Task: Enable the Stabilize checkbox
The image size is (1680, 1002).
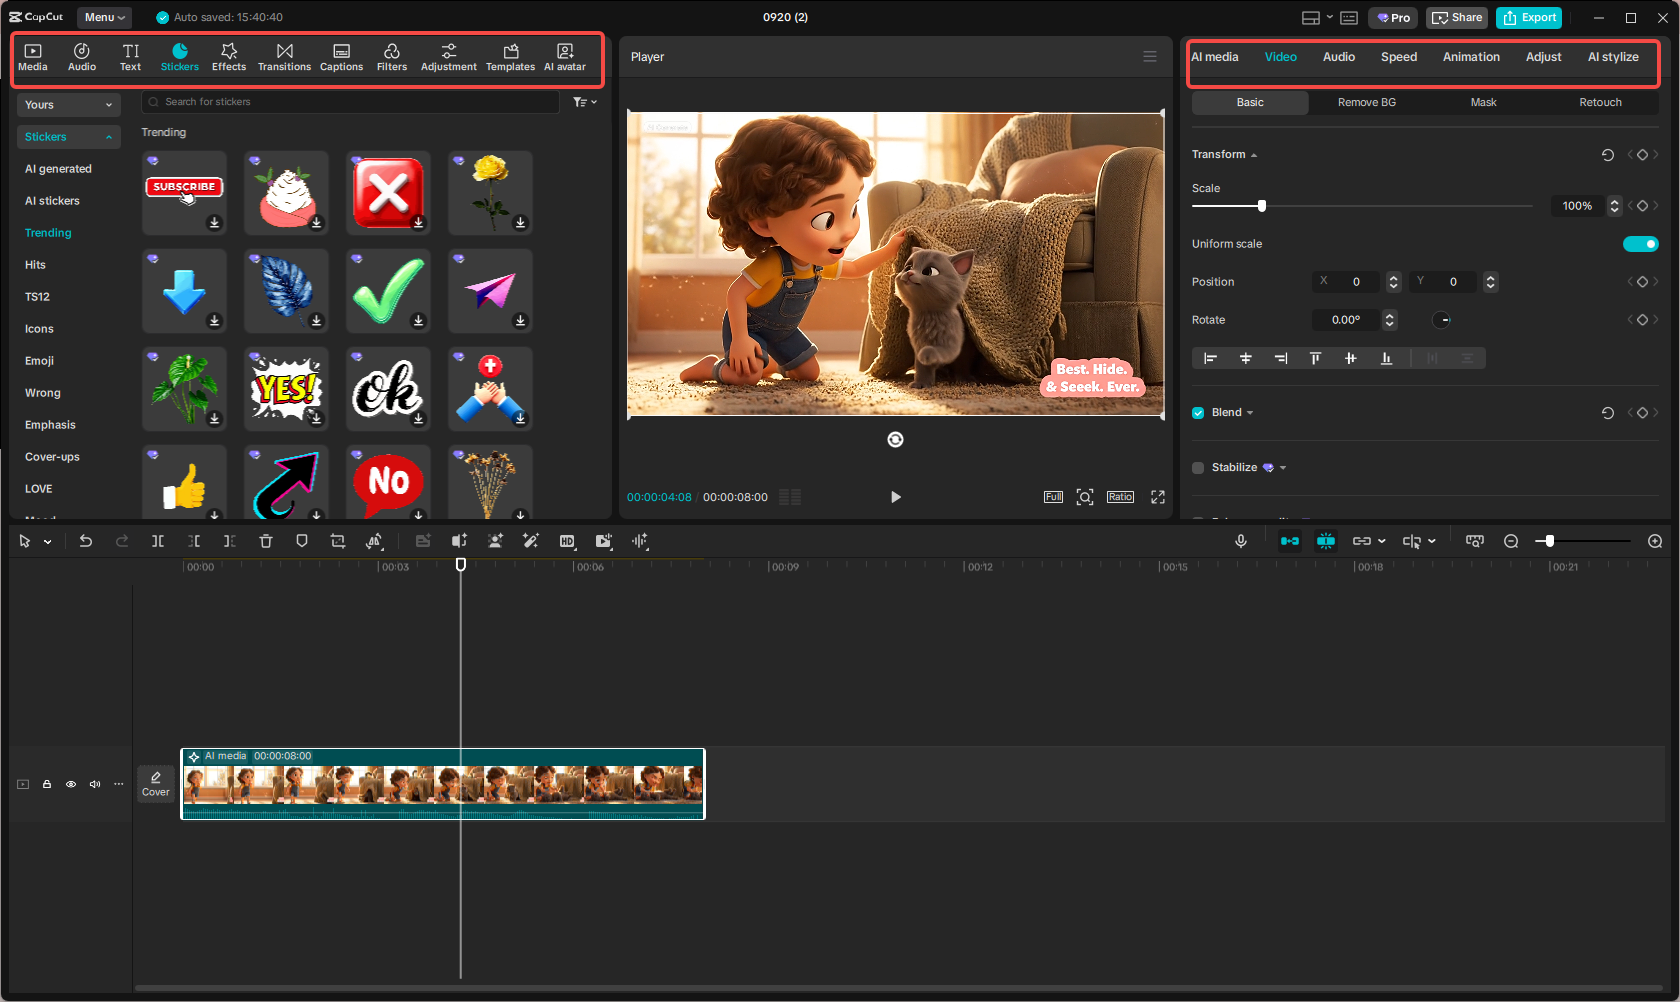Action: click(x=1197, y=467)
